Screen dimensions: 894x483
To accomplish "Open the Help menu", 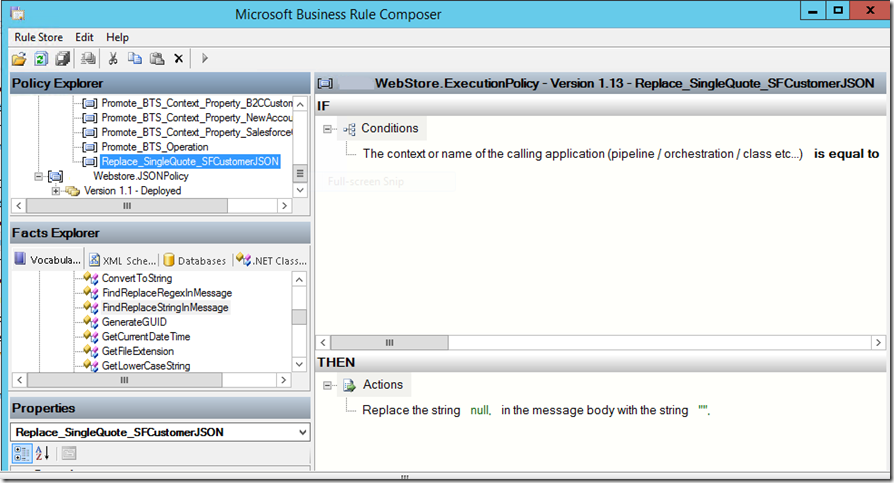I will (117, 37).
